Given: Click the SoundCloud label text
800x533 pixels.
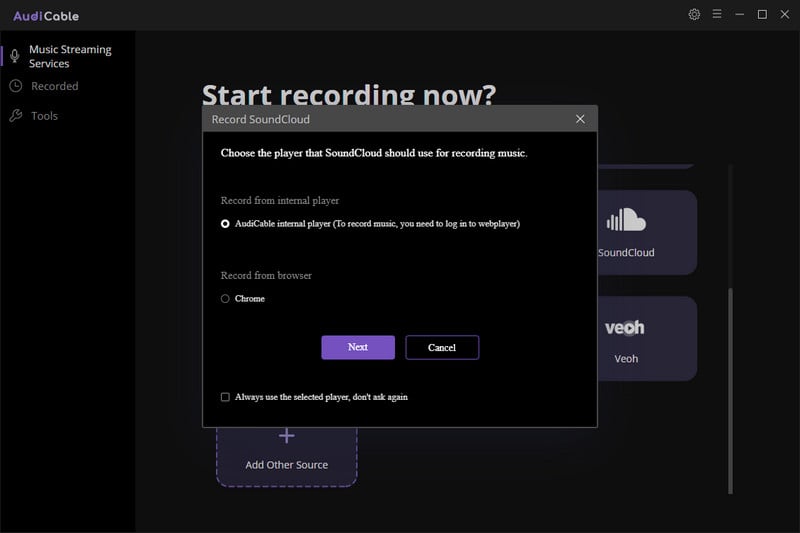Looking at the screenshot, I should coord(626,252).
